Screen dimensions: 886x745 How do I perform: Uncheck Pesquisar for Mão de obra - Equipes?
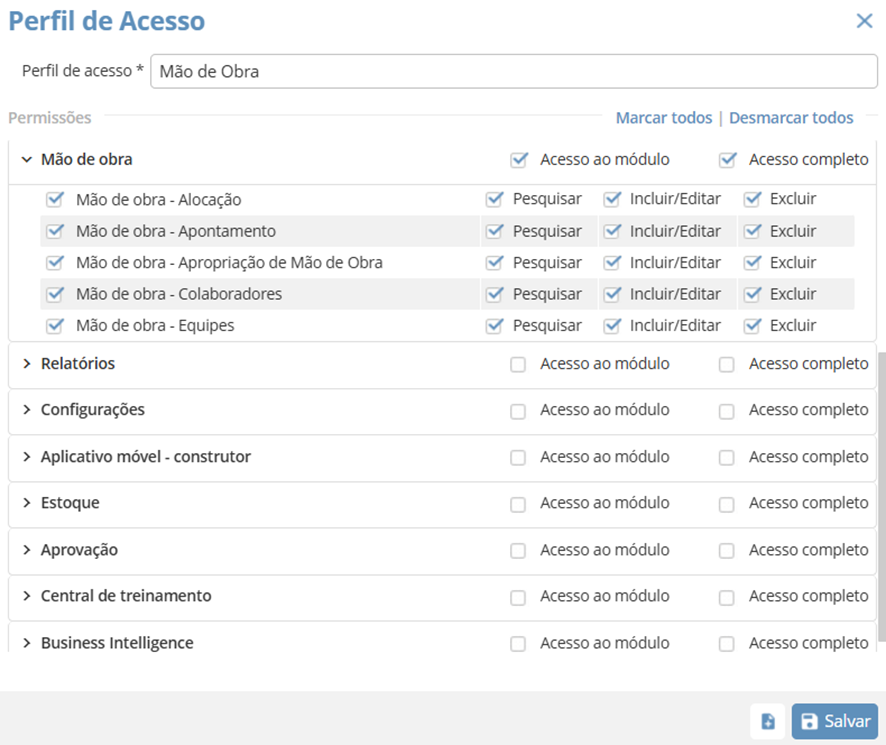494,326
